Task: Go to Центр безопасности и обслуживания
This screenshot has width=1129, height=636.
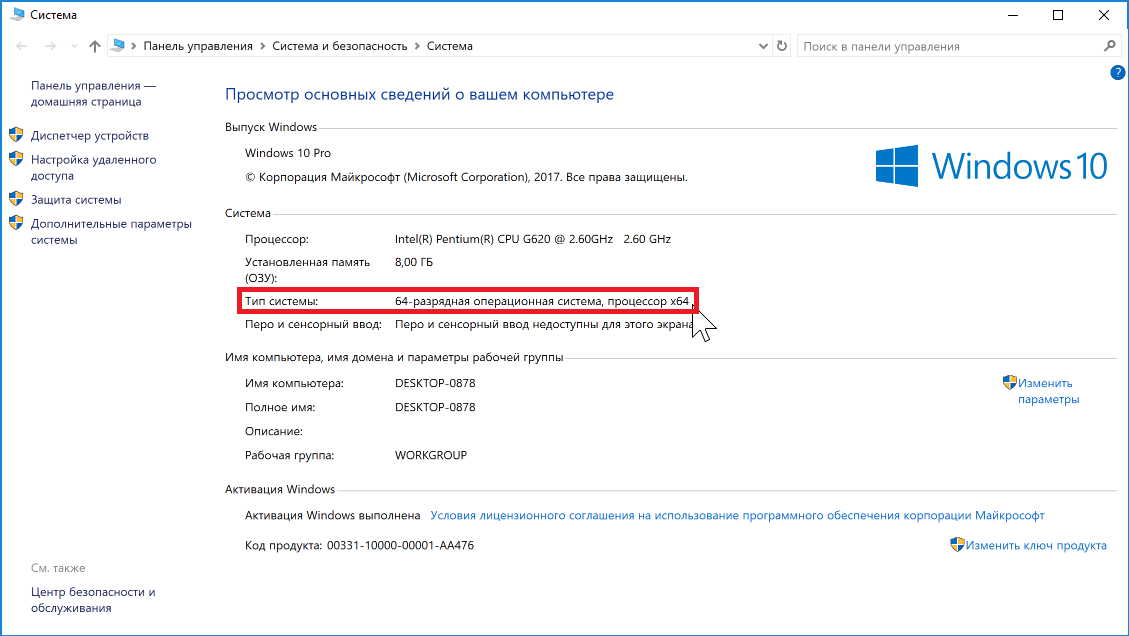Action: tap(92, 599)
